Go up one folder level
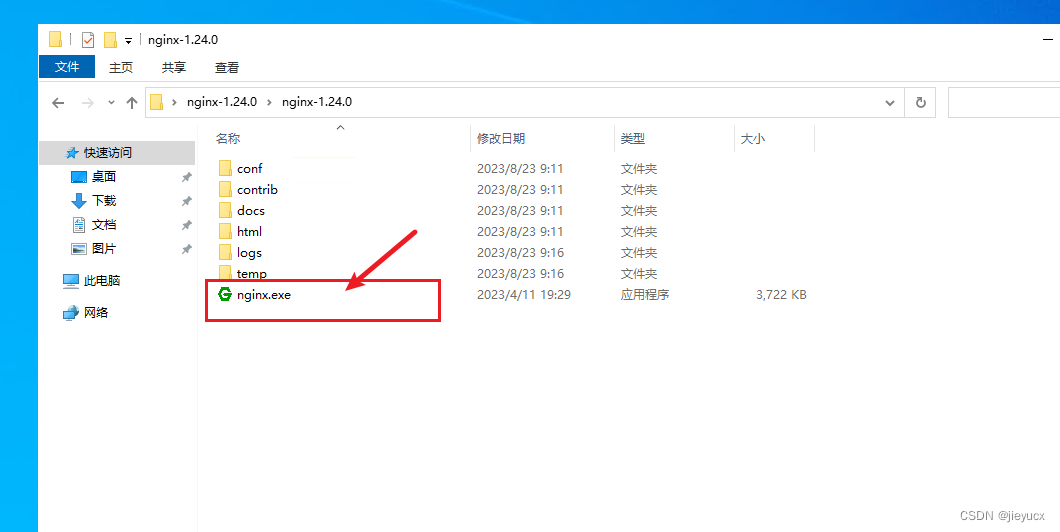This screenshot has width=1060, height=532. 132,103
